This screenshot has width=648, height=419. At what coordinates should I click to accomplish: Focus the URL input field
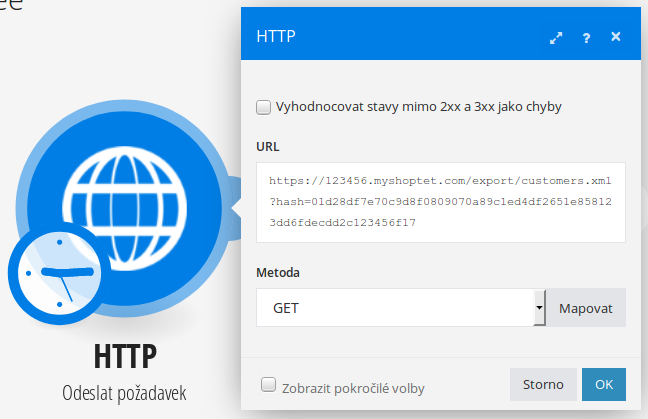coord(441,202)
